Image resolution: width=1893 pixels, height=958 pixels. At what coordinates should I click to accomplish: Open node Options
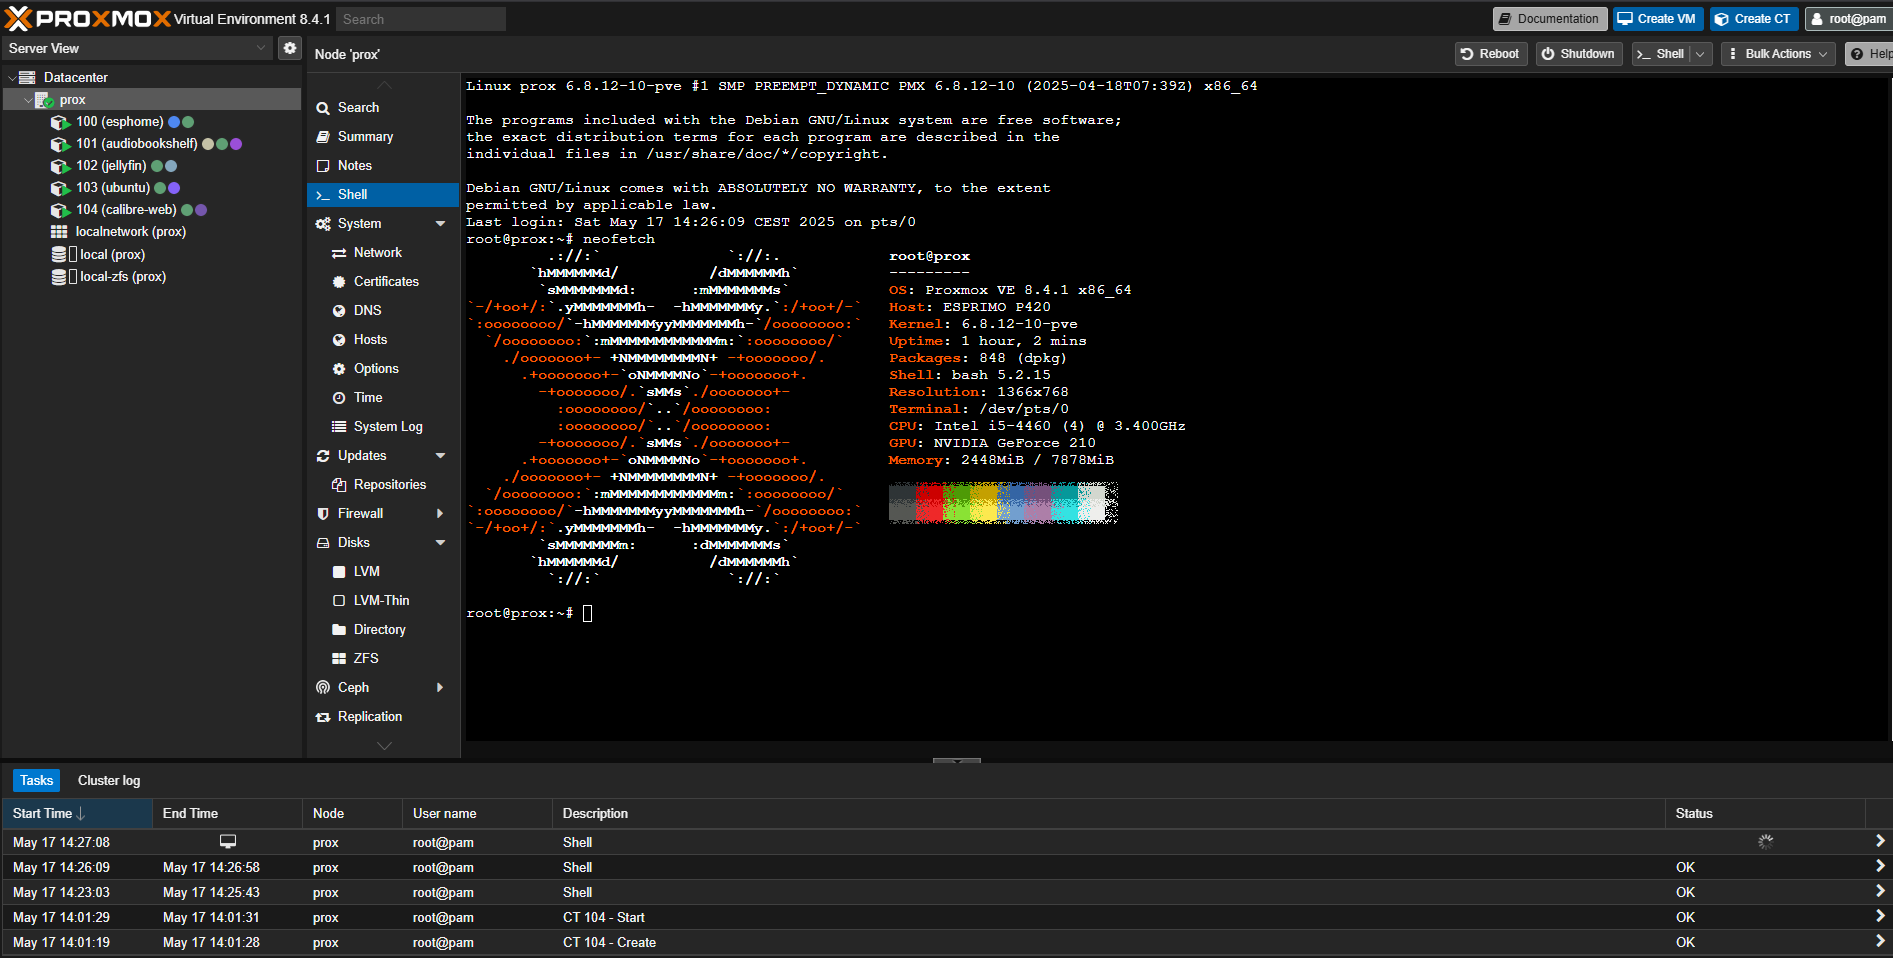(x=376, y=369)
